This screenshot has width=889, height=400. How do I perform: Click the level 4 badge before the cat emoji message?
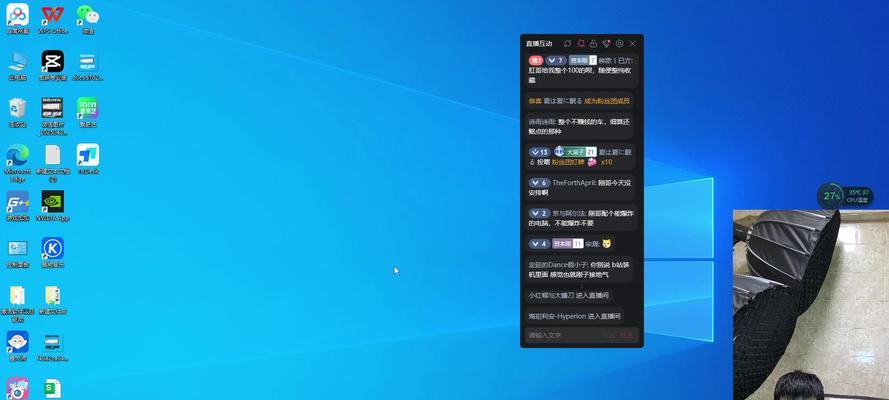coord(539,244)
